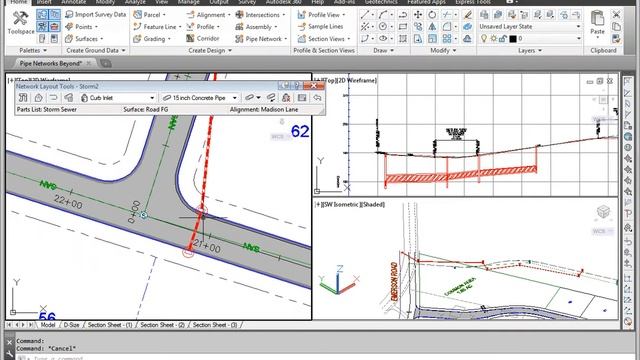Click the Paste clipboard button
Image resolution: width=640 pixels, height=360 pixels.
click(x=597, y=23)
